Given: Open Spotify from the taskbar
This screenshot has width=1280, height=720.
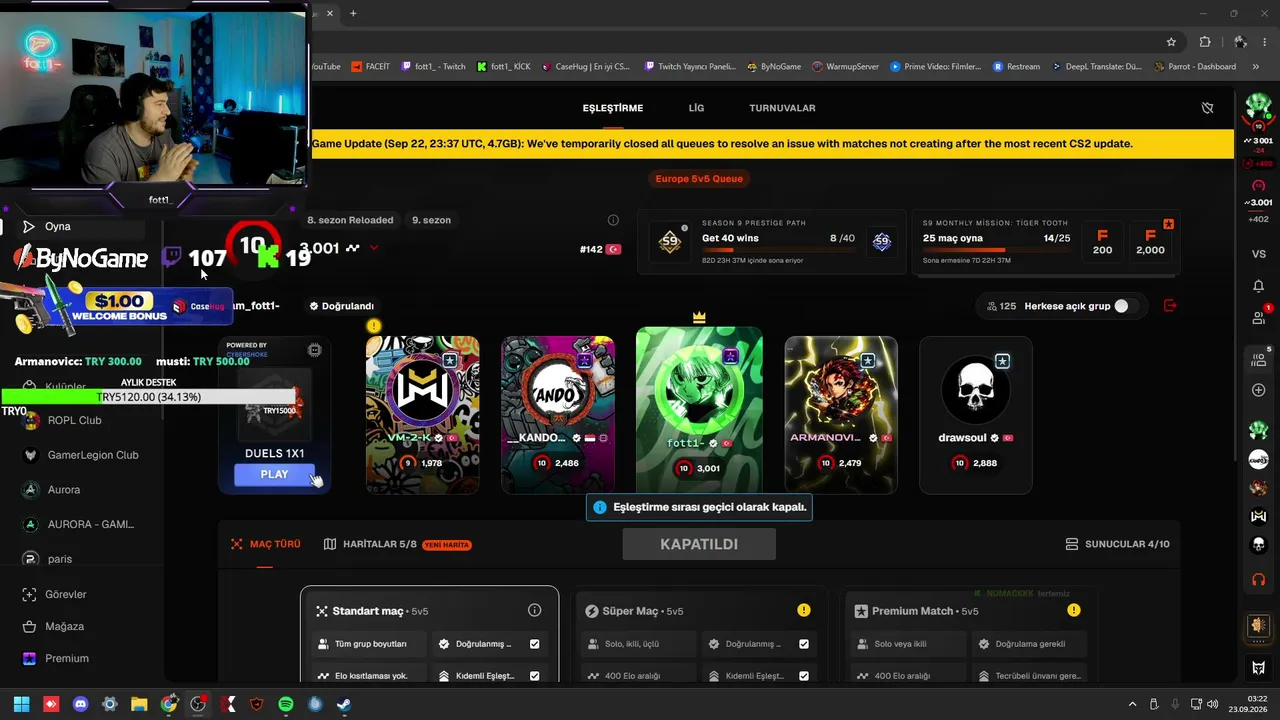Looking at the screenshot, I should tap(285, 704).
